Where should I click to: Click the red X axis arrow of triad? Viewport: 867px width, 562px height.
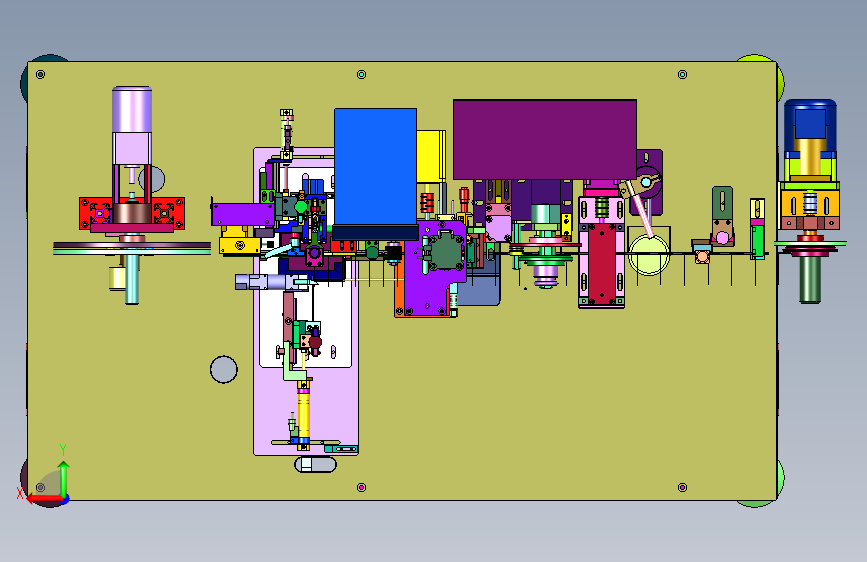click(44, 499)
